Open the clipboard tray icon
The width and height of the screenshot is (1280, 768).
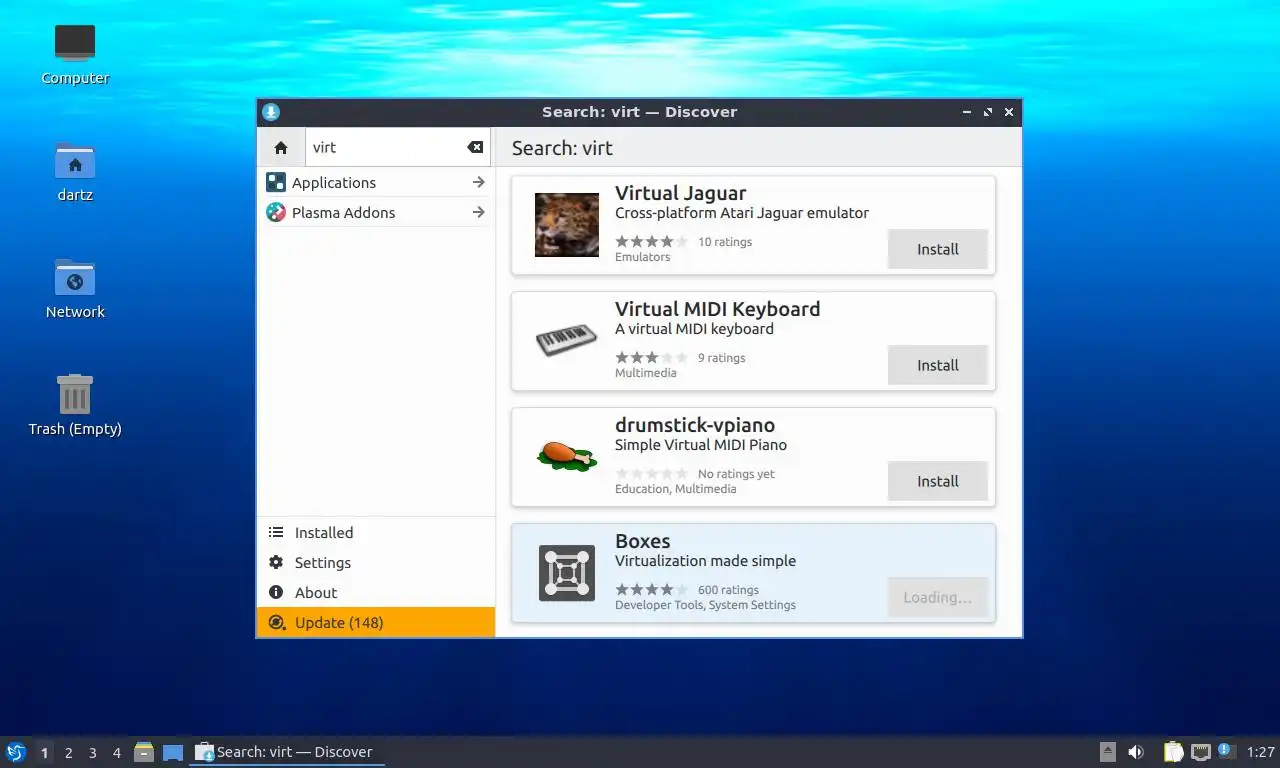pos(1174,752)
